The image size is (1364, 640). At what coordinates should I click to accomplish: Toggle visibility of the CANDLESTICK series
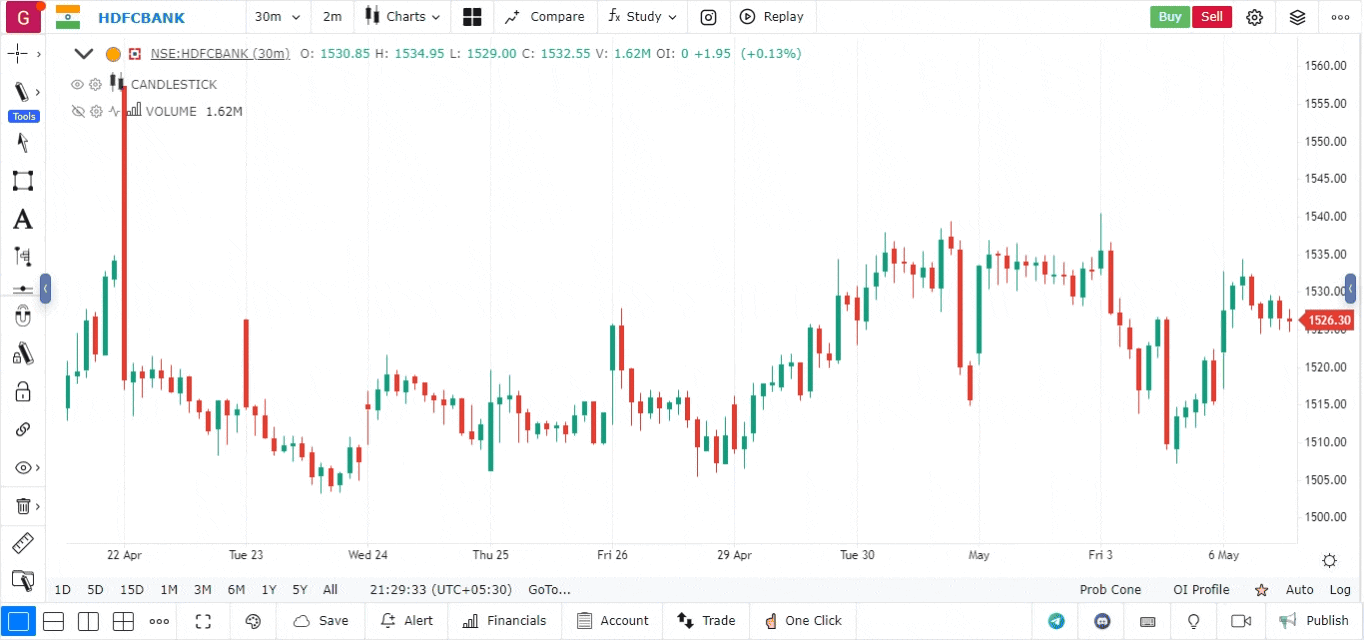tap(77, 84)
